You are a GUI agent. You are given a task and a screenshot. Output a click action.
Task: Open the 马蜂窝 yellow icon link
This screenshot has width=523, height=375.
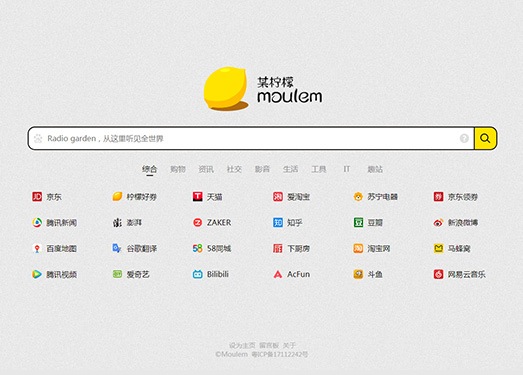pyautogui.click(x=452, y=249)
